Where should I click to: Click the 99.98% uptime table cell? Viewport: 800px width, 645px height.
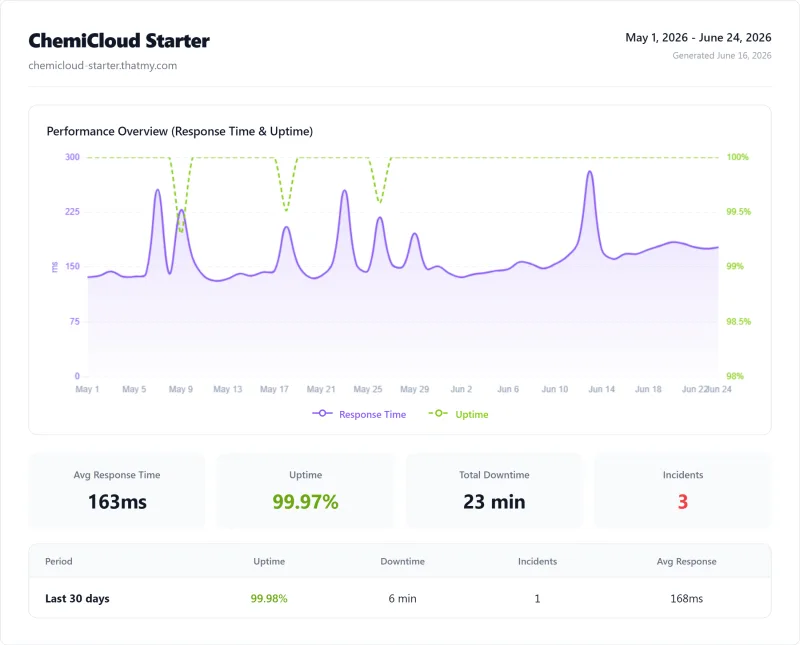[269, 598]
